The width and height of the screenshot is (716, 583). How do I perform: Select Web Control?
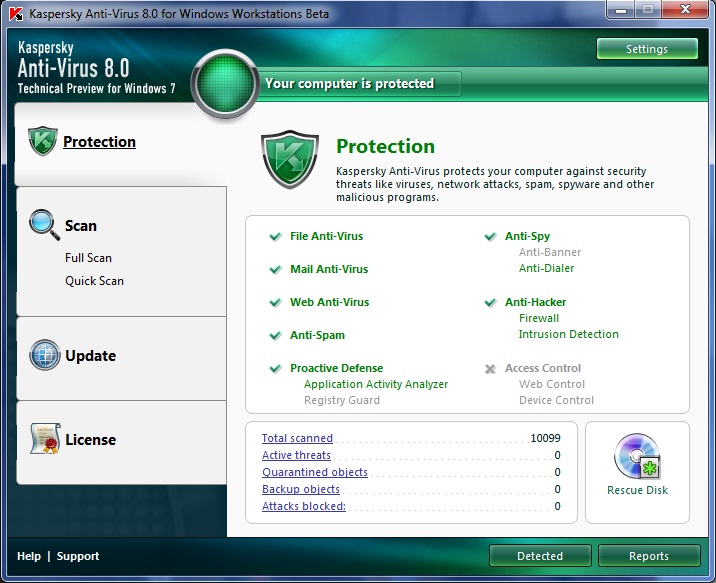point(552,384)
